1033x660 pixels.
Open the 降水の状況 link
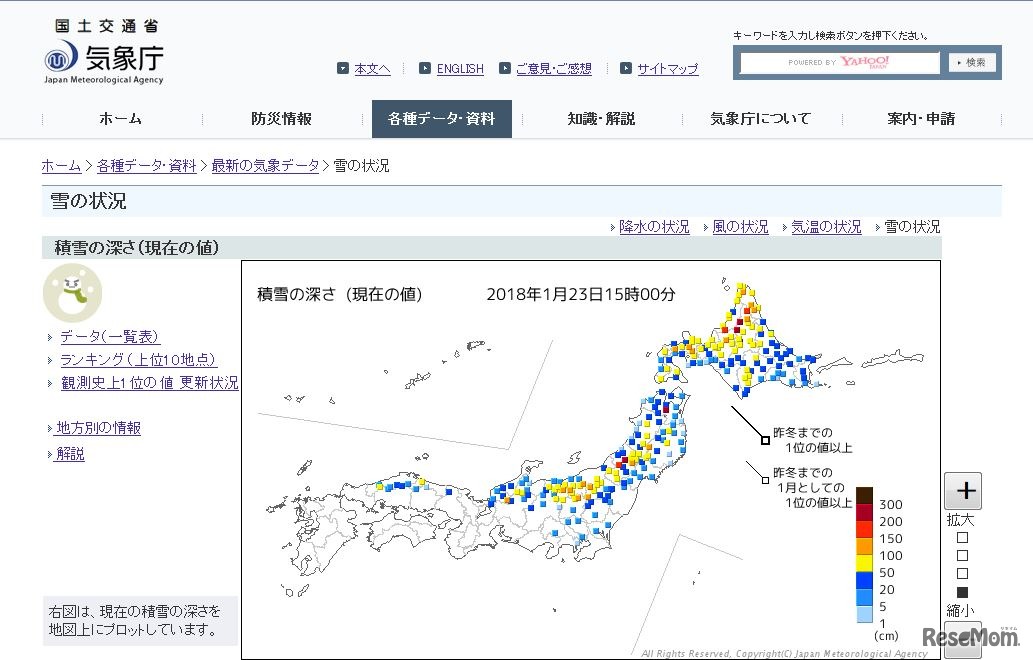[x=655, y=227]
